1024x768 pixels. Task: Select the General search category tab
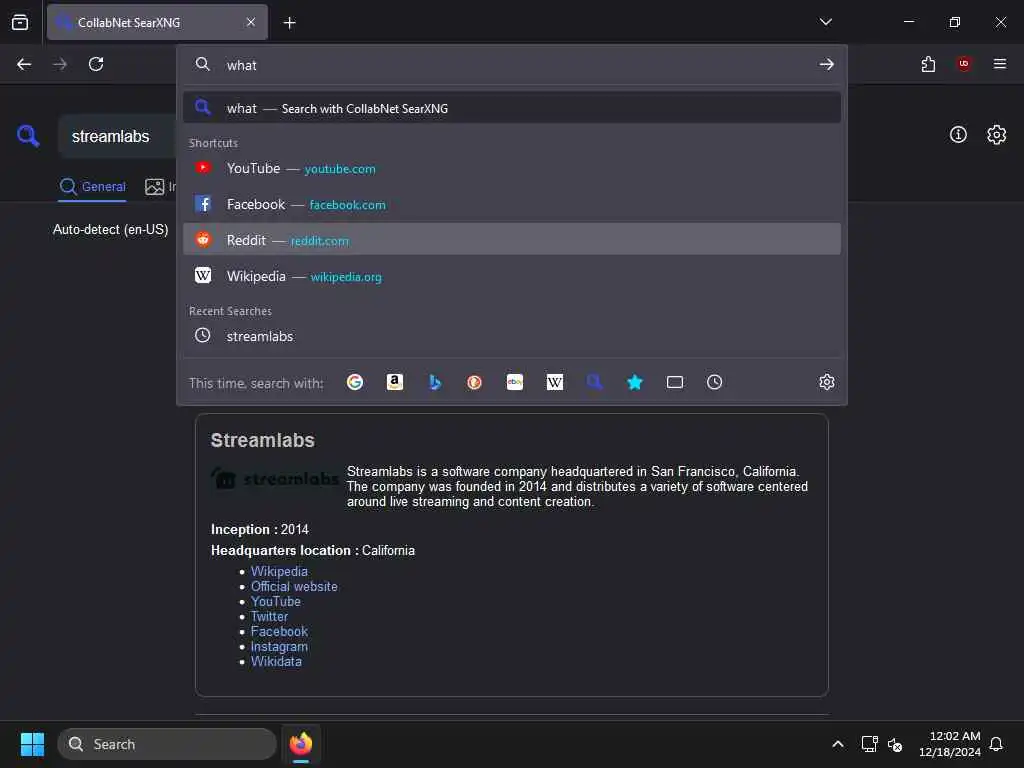pyautogui.click(x=92, y=187)
